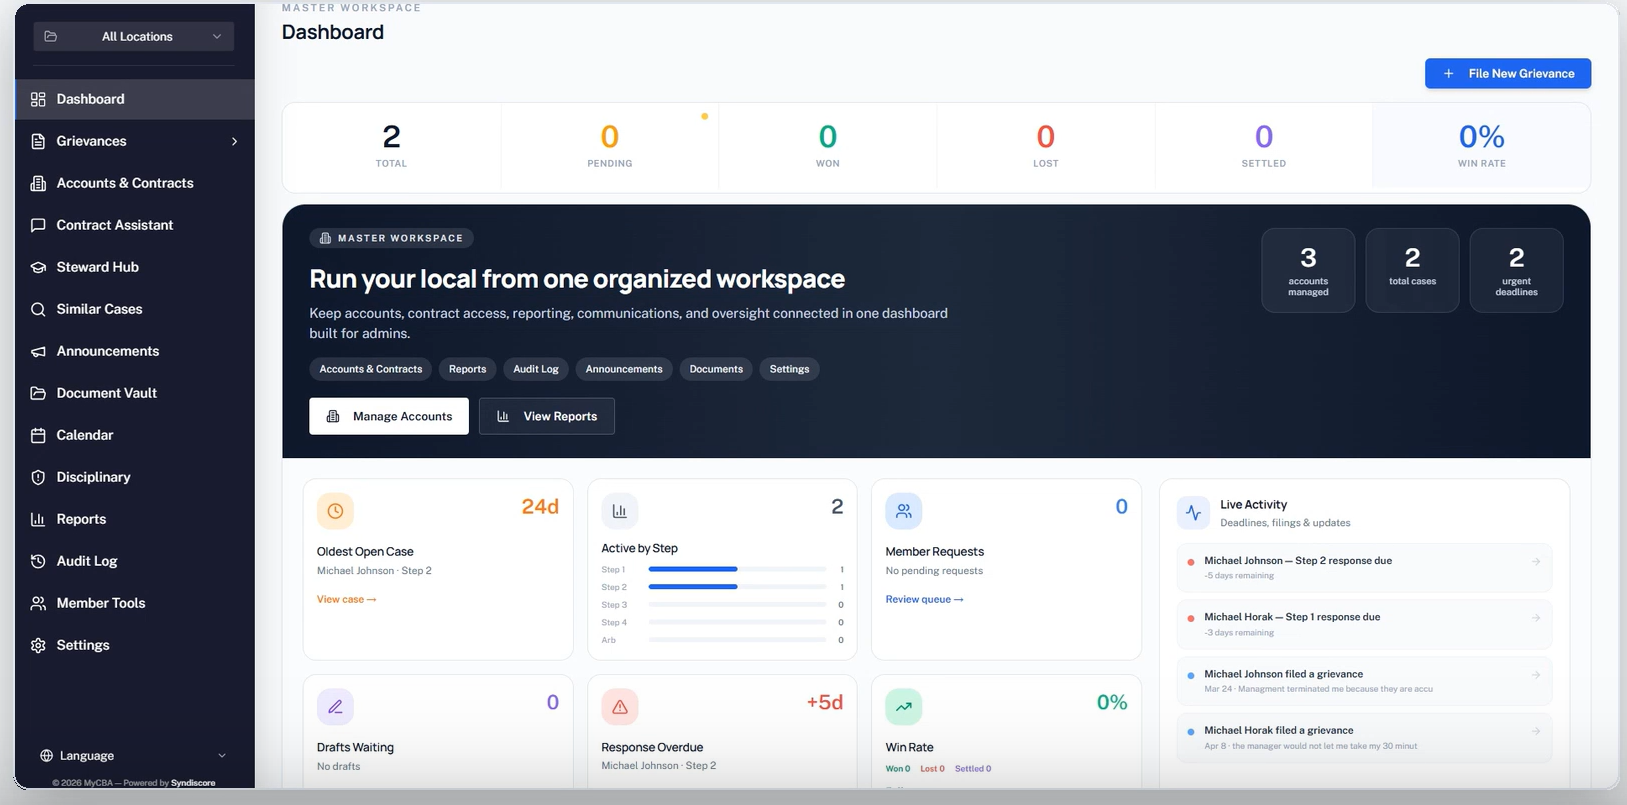
Task: Expand the Grievances submenu chevron
Action: (234, 141)
